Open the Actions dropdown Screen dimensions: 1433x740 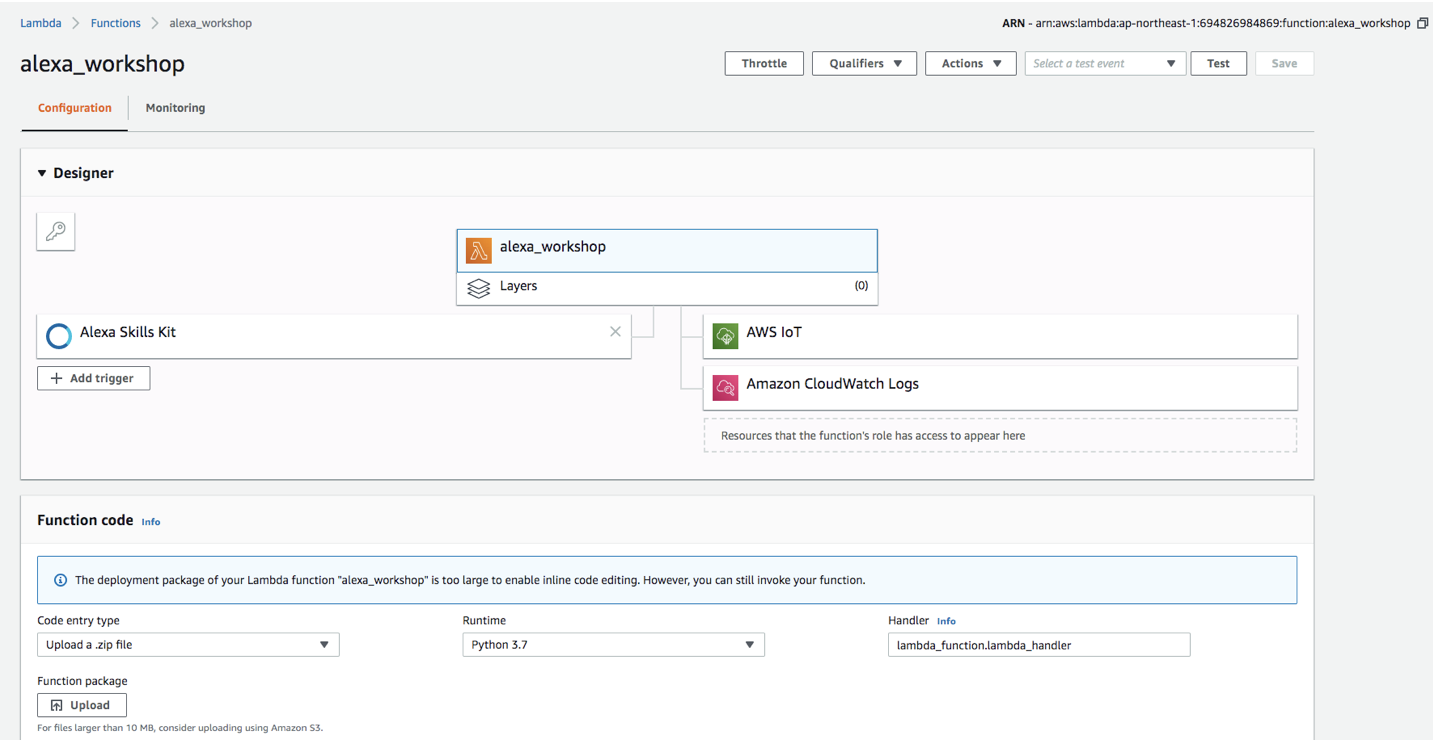(971, 63)
